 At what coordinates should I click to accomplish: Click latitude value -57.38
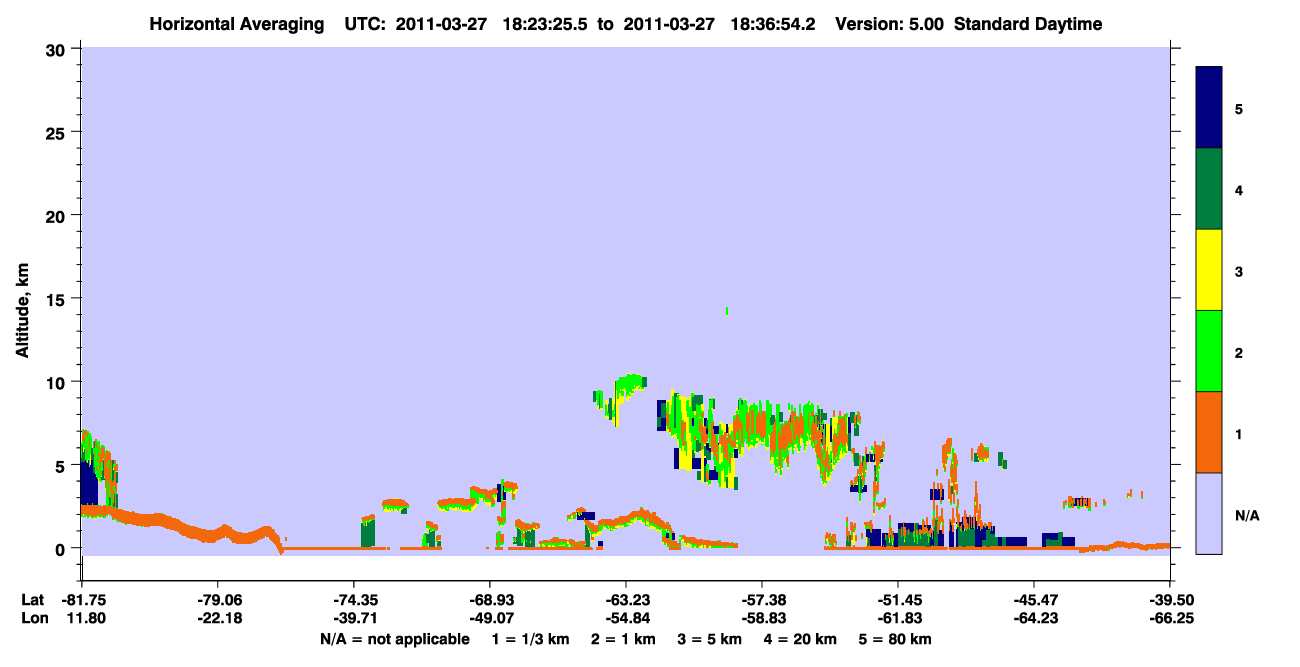762,600
